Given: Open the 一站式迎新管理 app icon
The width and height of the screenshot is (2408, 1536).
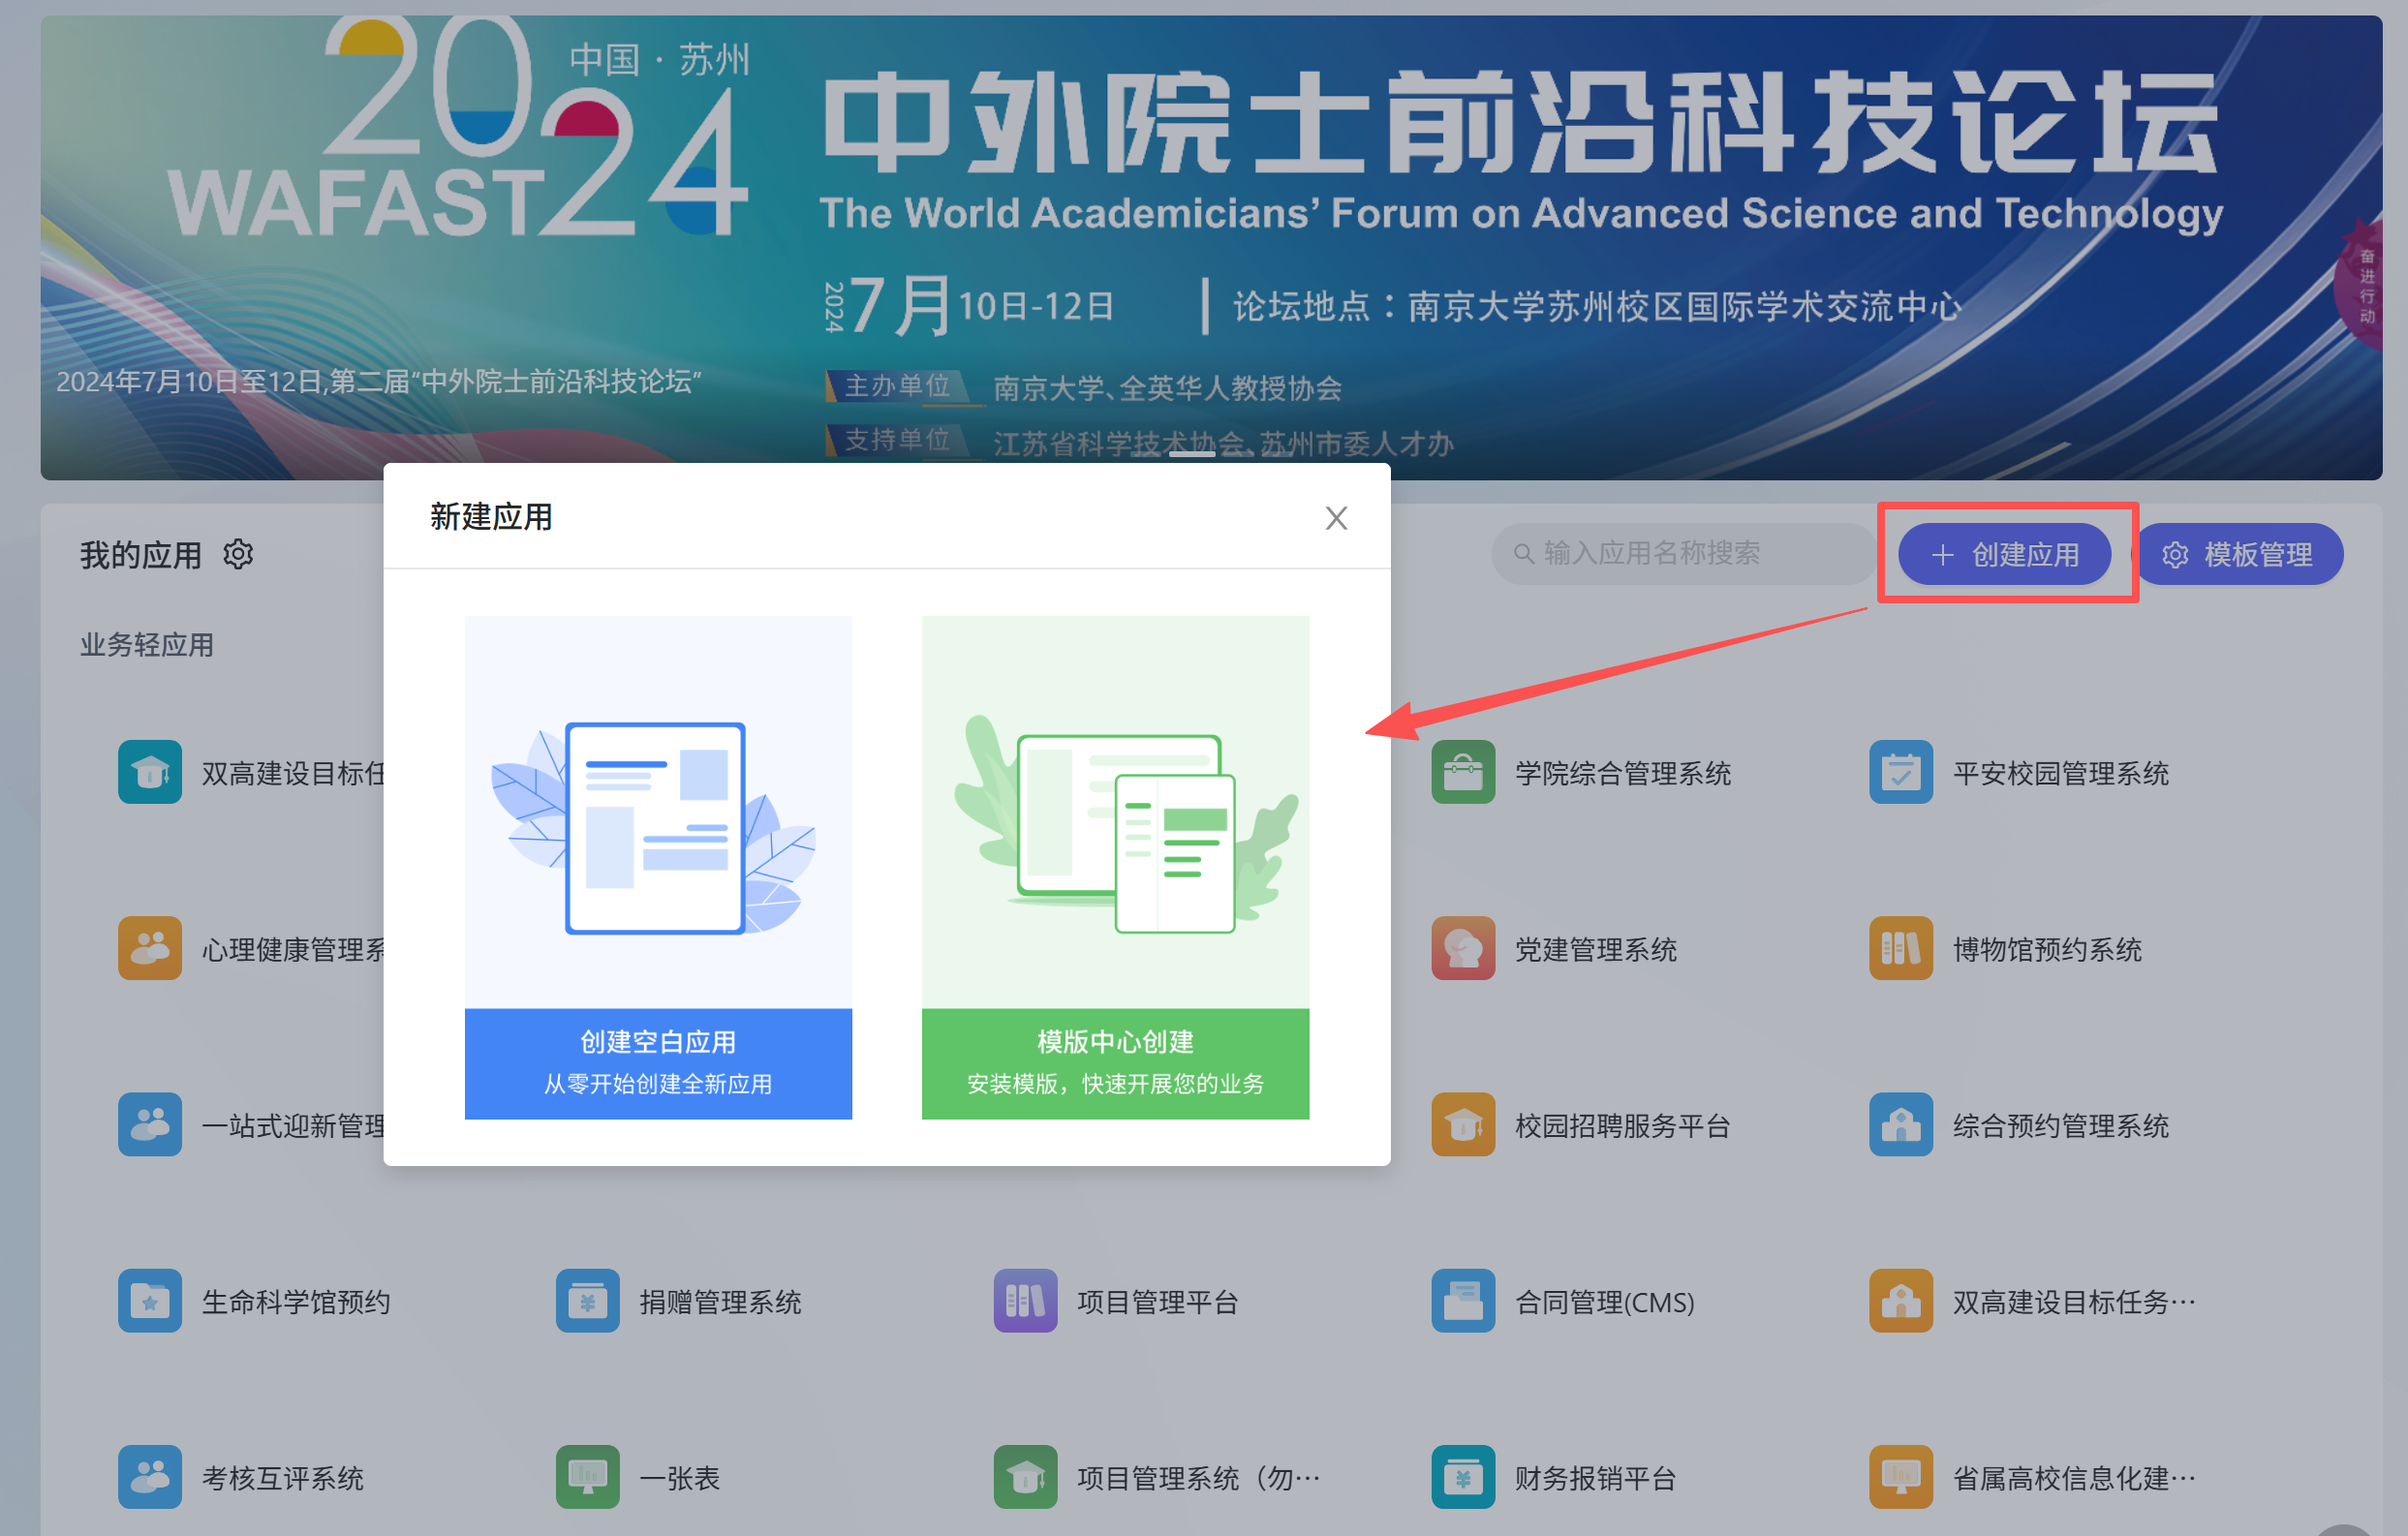Looking at the screenshot, I should pyautogui.click(x=150, y=1125).
